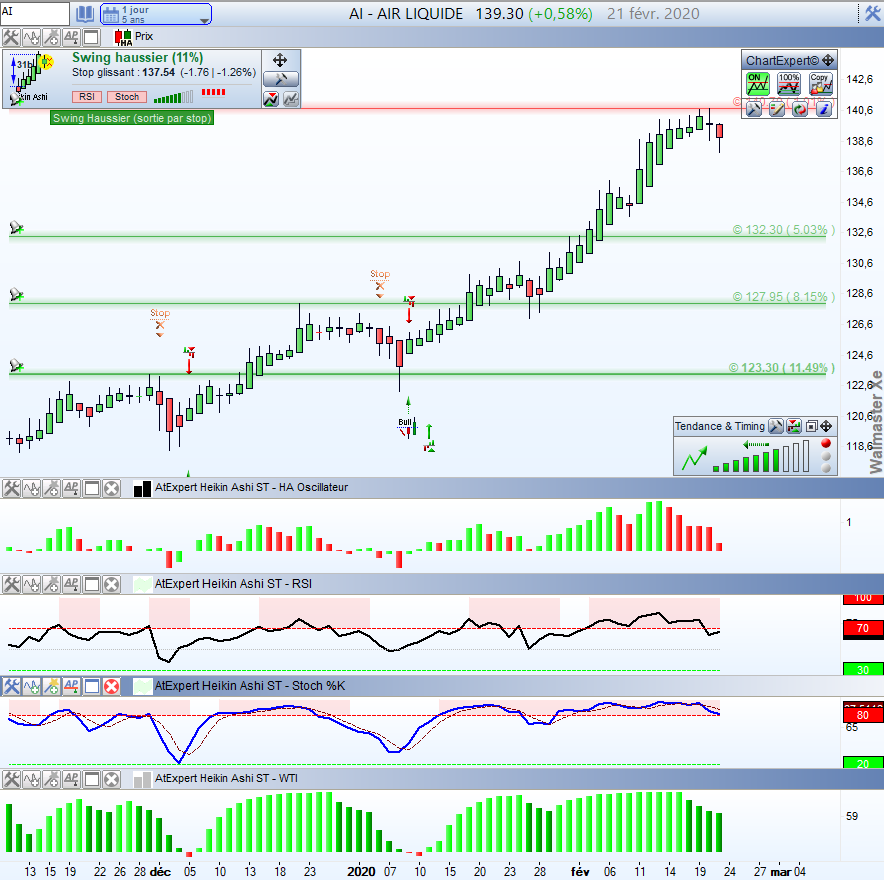
Task: Add an indicator to the price chart
Action: (x=32, y=37)
